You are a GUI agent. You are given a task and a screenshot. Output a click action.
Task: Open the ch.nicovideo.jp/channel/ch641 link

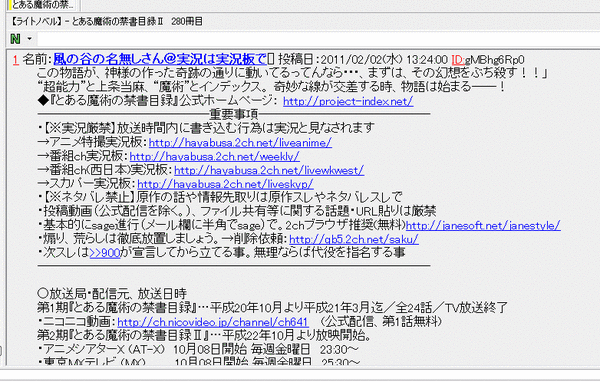[x=212, y=322]
